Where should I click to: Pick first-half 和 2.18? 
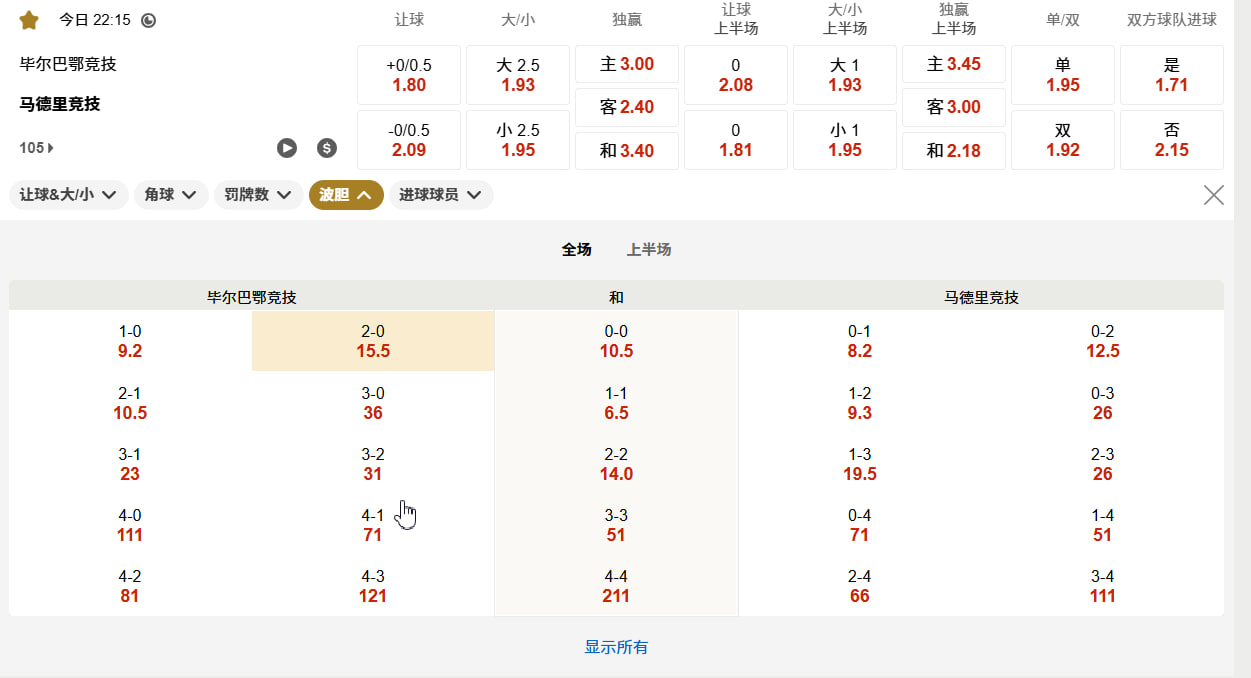pos(954,151)
